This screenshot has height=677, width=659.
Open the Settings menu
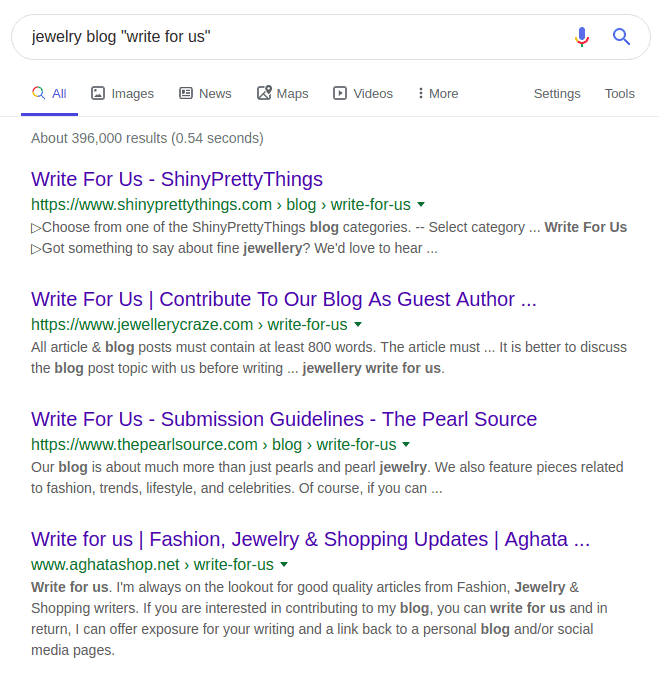click(557, 93)
